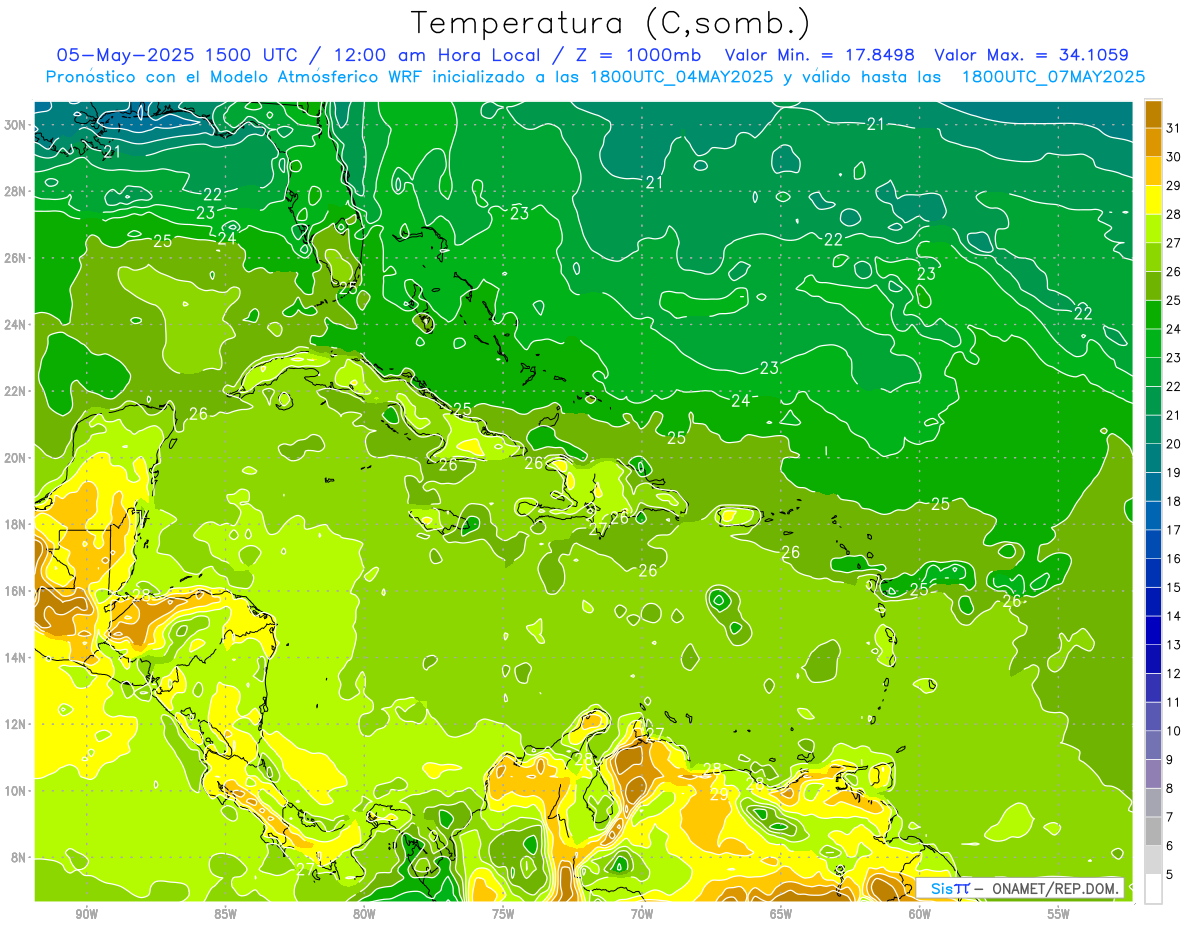Click the 90W longitude axis label

[87, 914]
